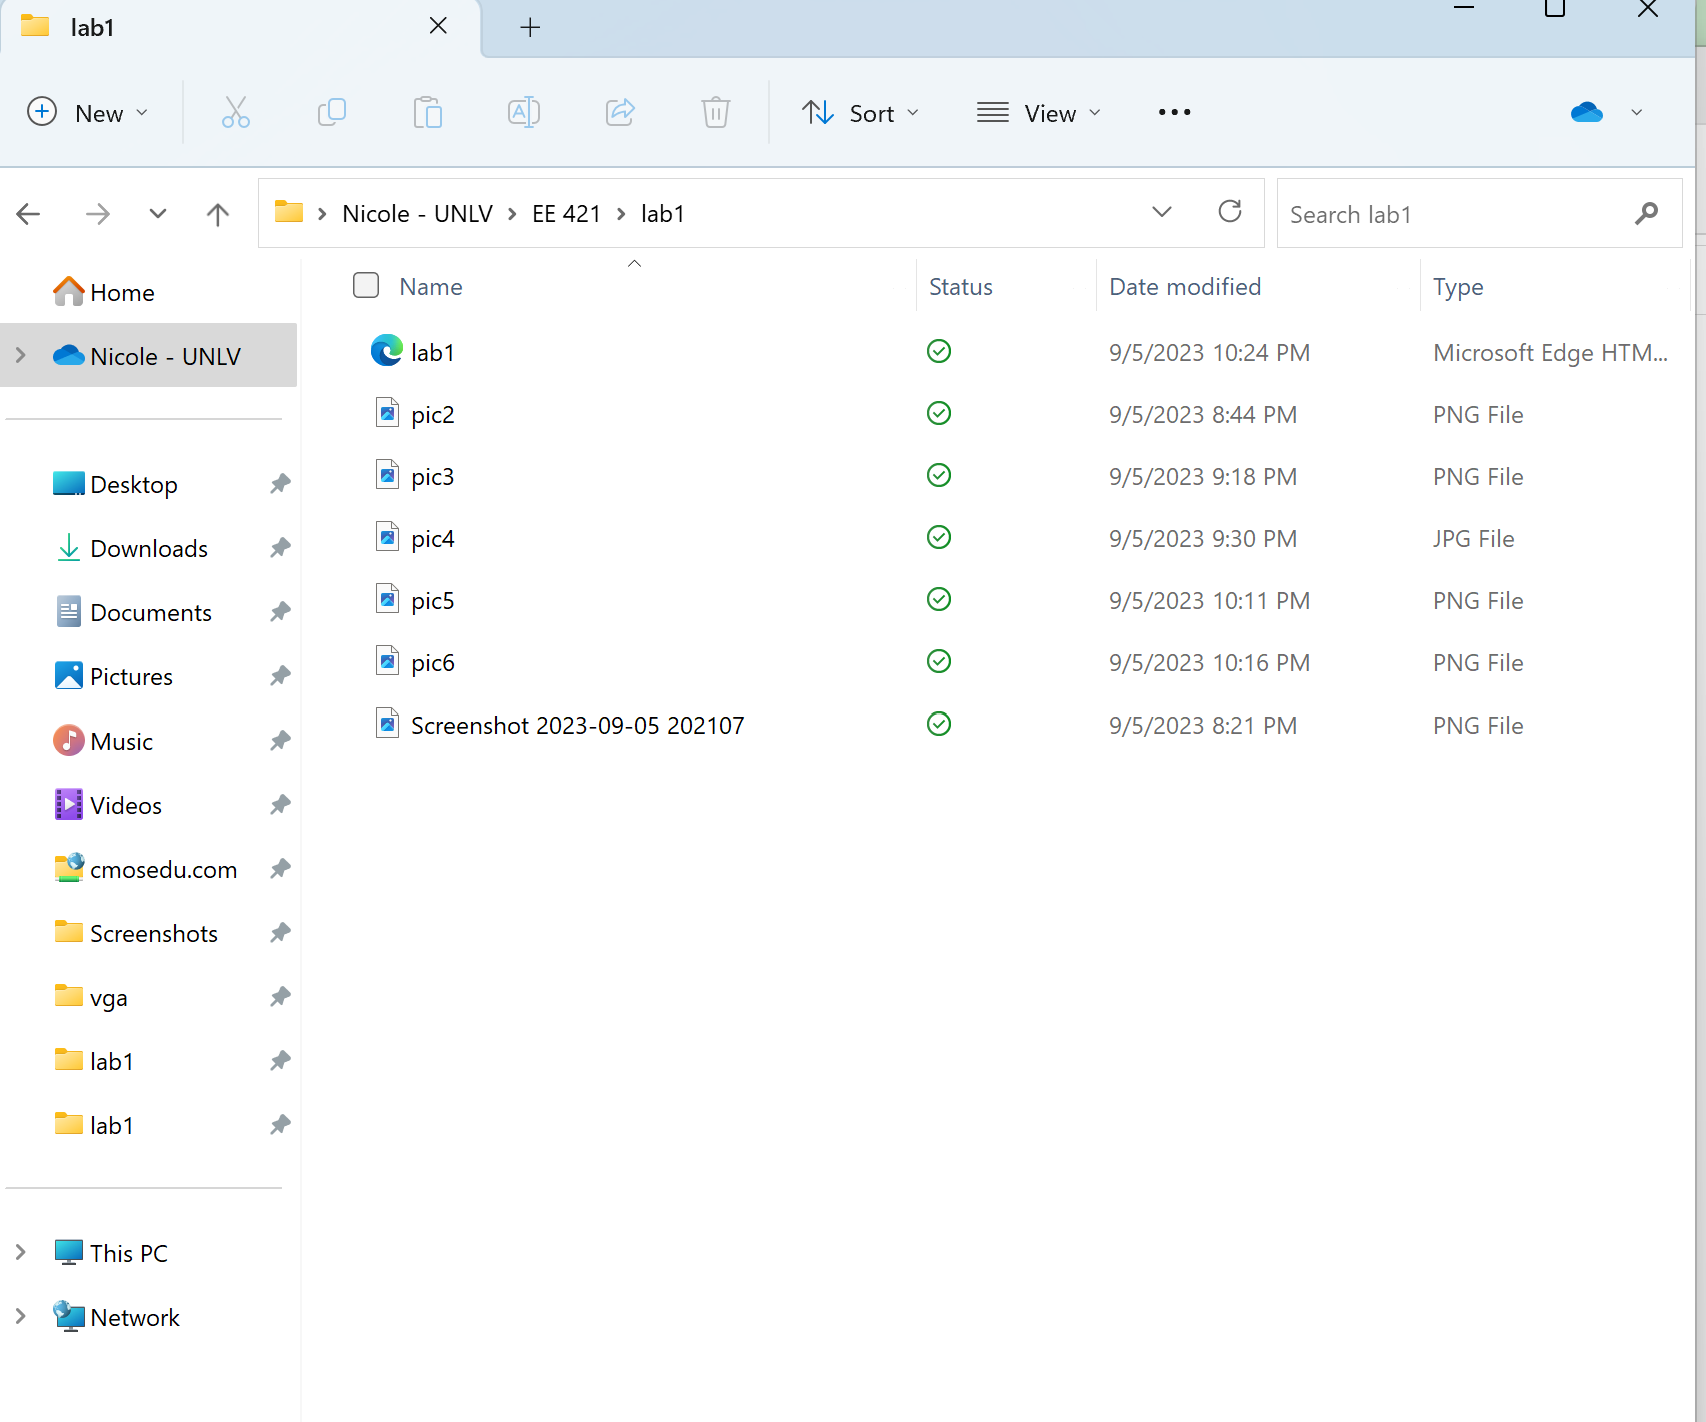1706x1422 pixels.
Task: Click EE 421 in the breadcrumb path
Action: [x=566, y=214]
